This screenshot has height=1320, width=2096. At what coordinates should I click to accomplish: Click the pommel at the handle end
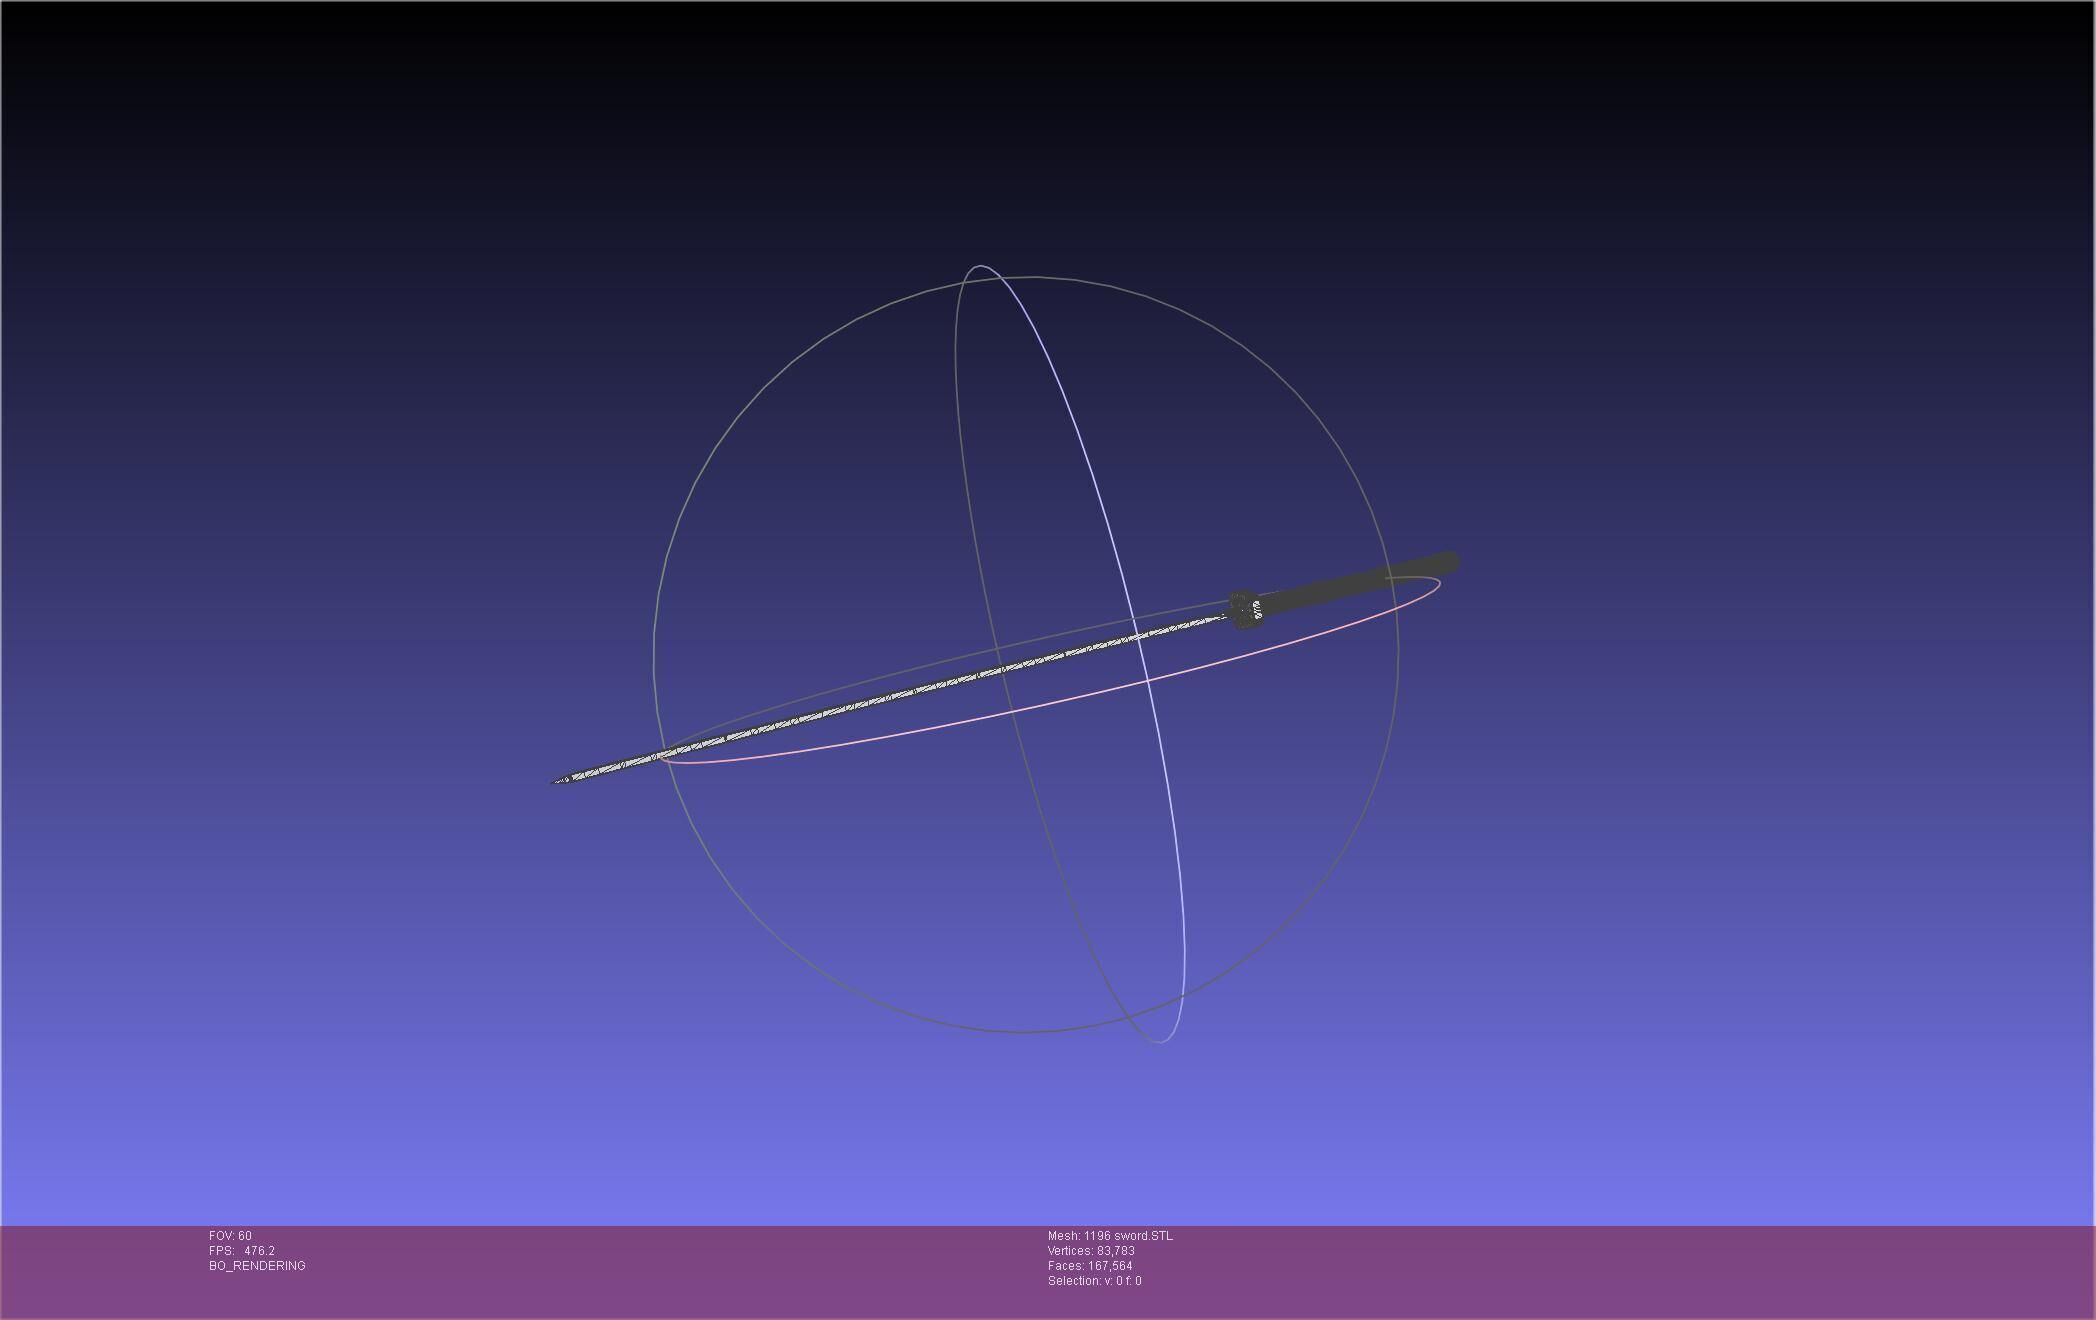(1446, 564)
